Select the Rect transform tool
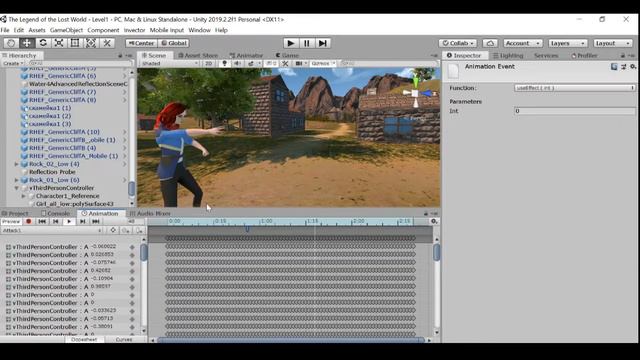 pos(75,43)
